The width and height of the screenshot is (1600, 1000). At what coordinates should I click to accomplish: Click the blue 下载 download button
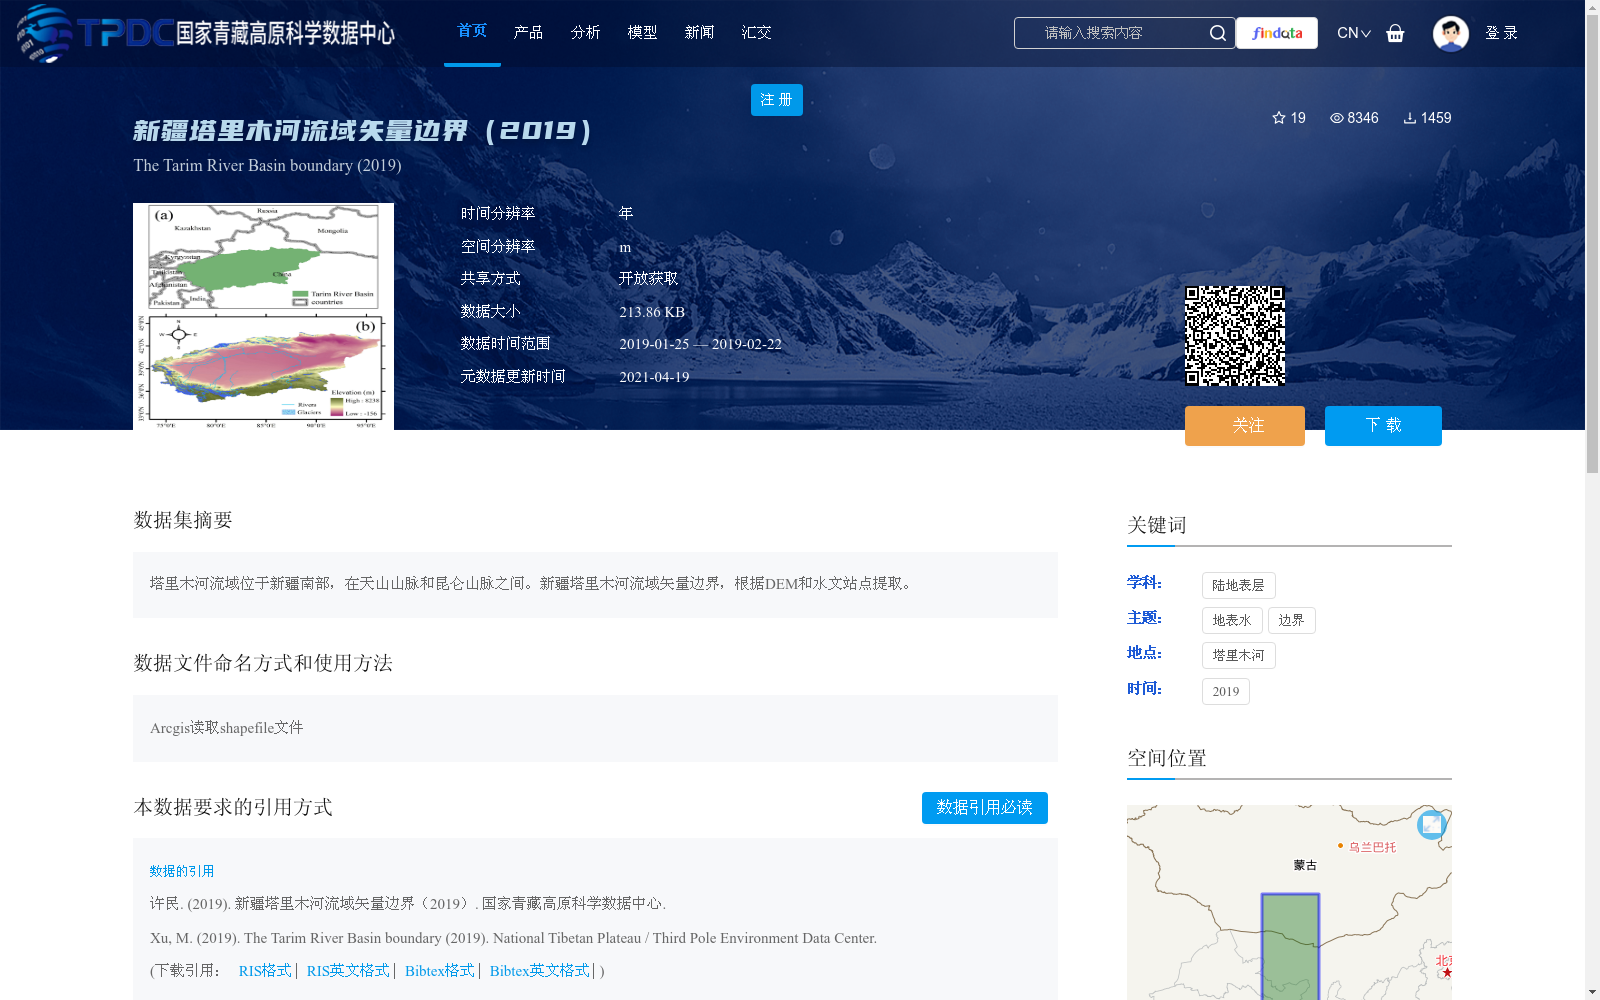tap(1383, 426)
